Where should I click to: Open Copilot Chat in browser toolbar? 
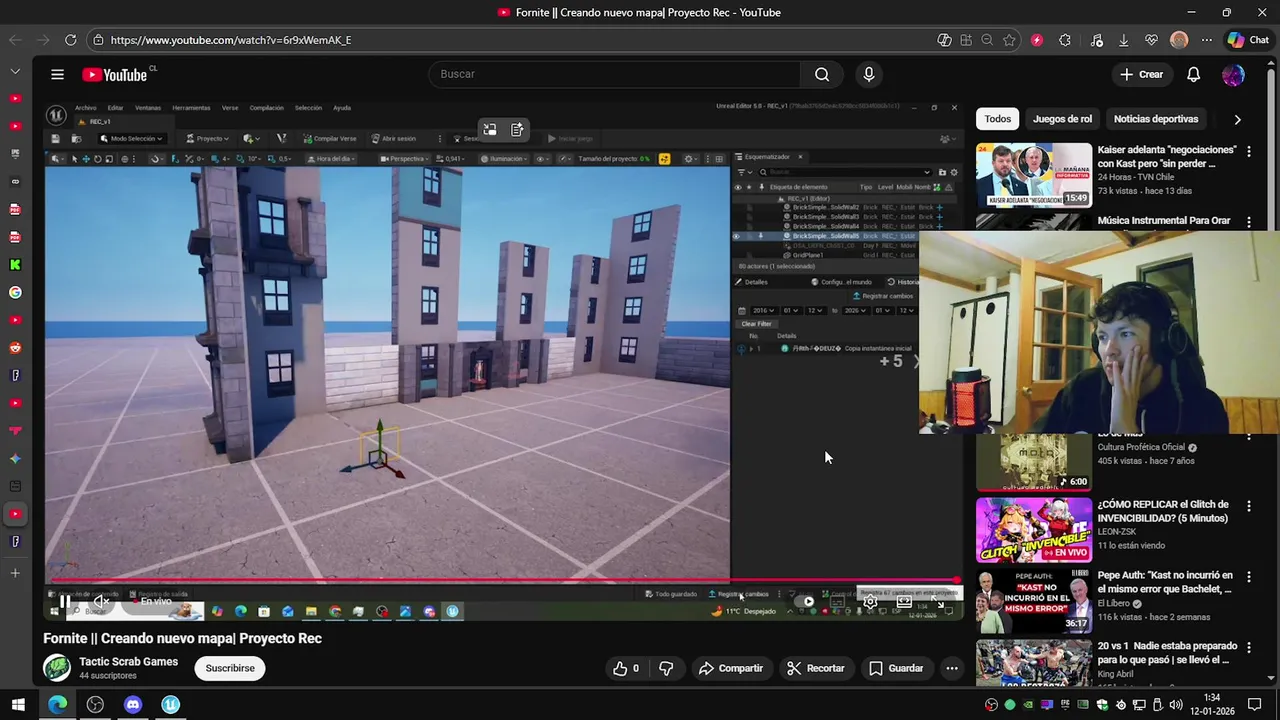(x=1248, y=40)
